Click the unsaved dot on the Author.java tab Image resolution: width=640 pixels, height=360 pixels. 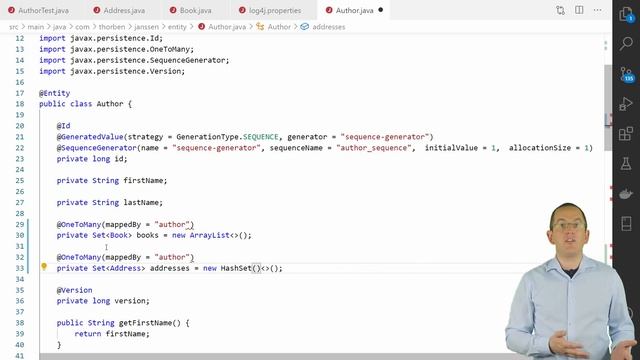[x=380, y=10]
